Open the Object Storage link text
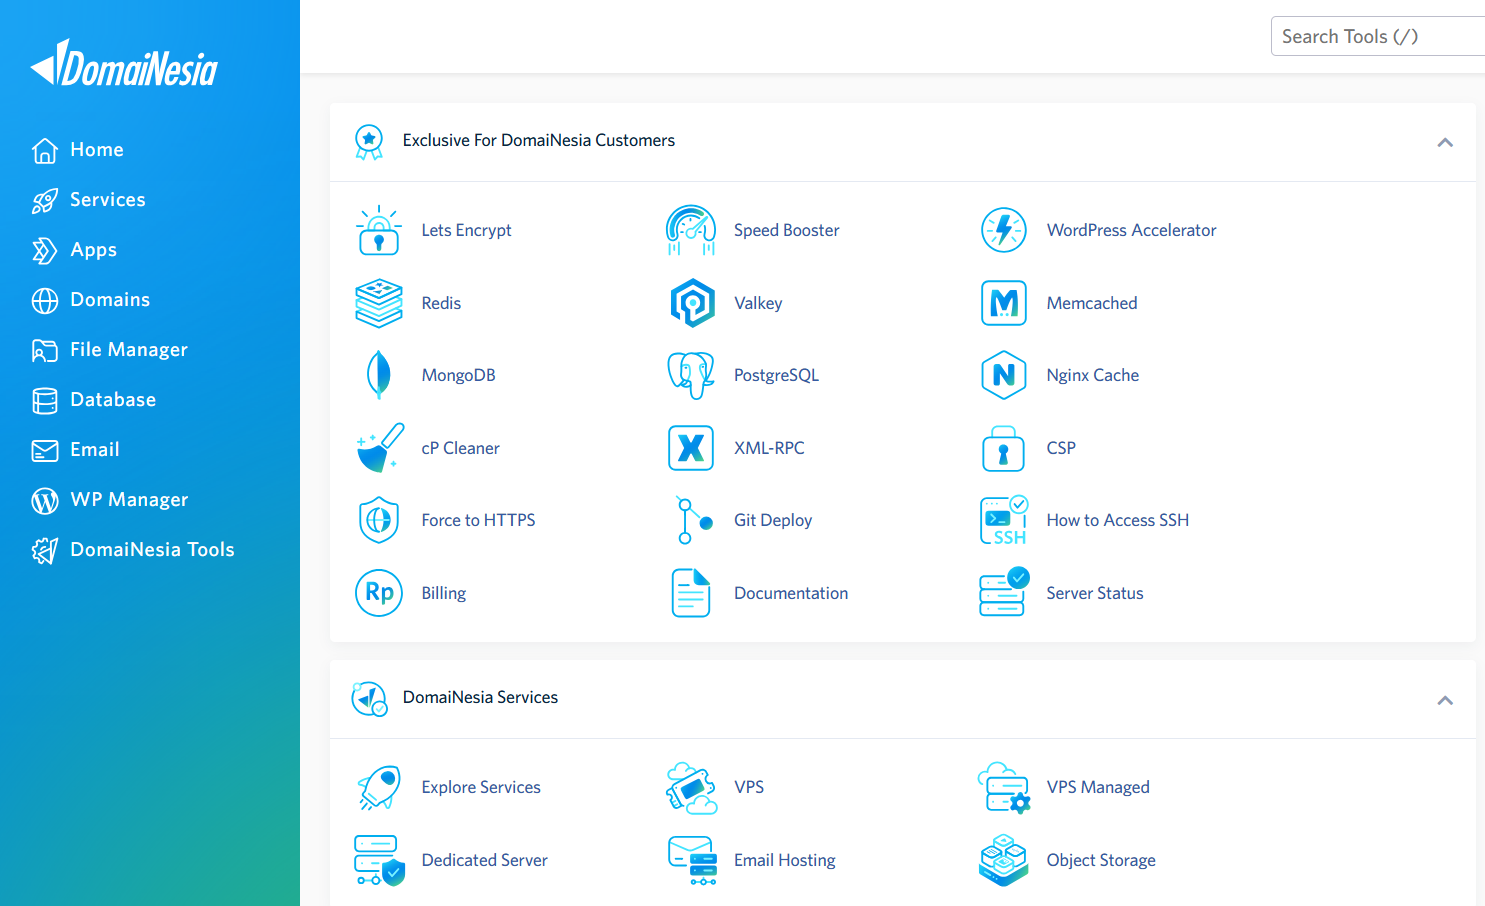Image resolution: width=1485 pixels, height=906 pixels. point(1101,860)
